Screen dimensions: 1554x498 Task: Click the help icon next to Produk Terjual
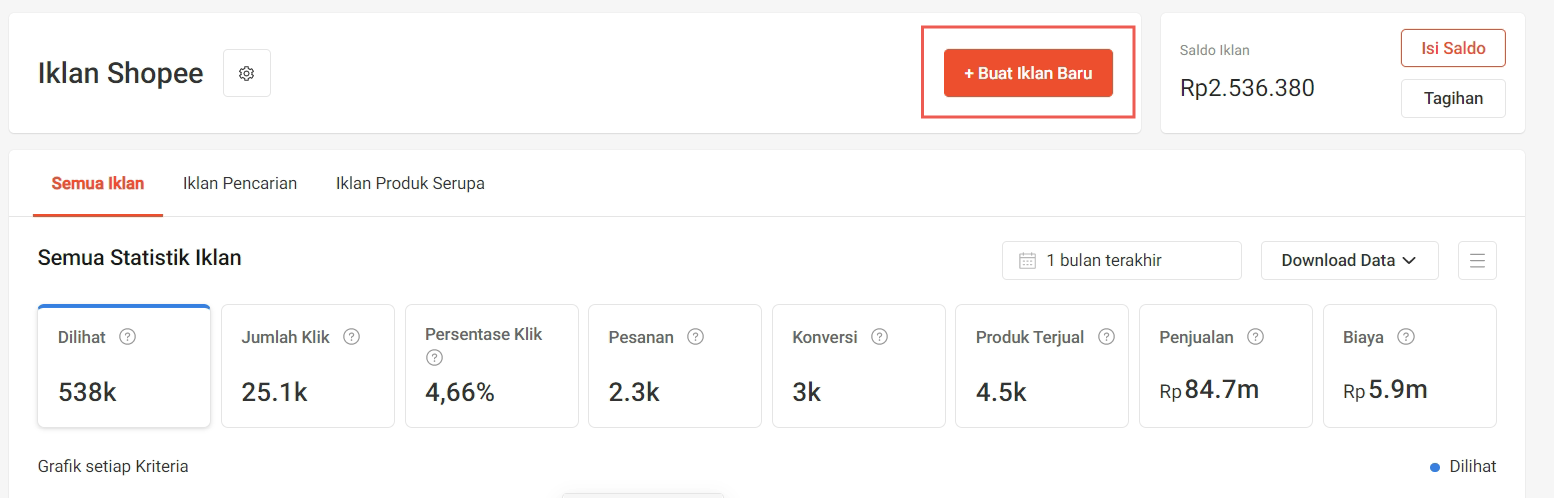coord(1106,337)
